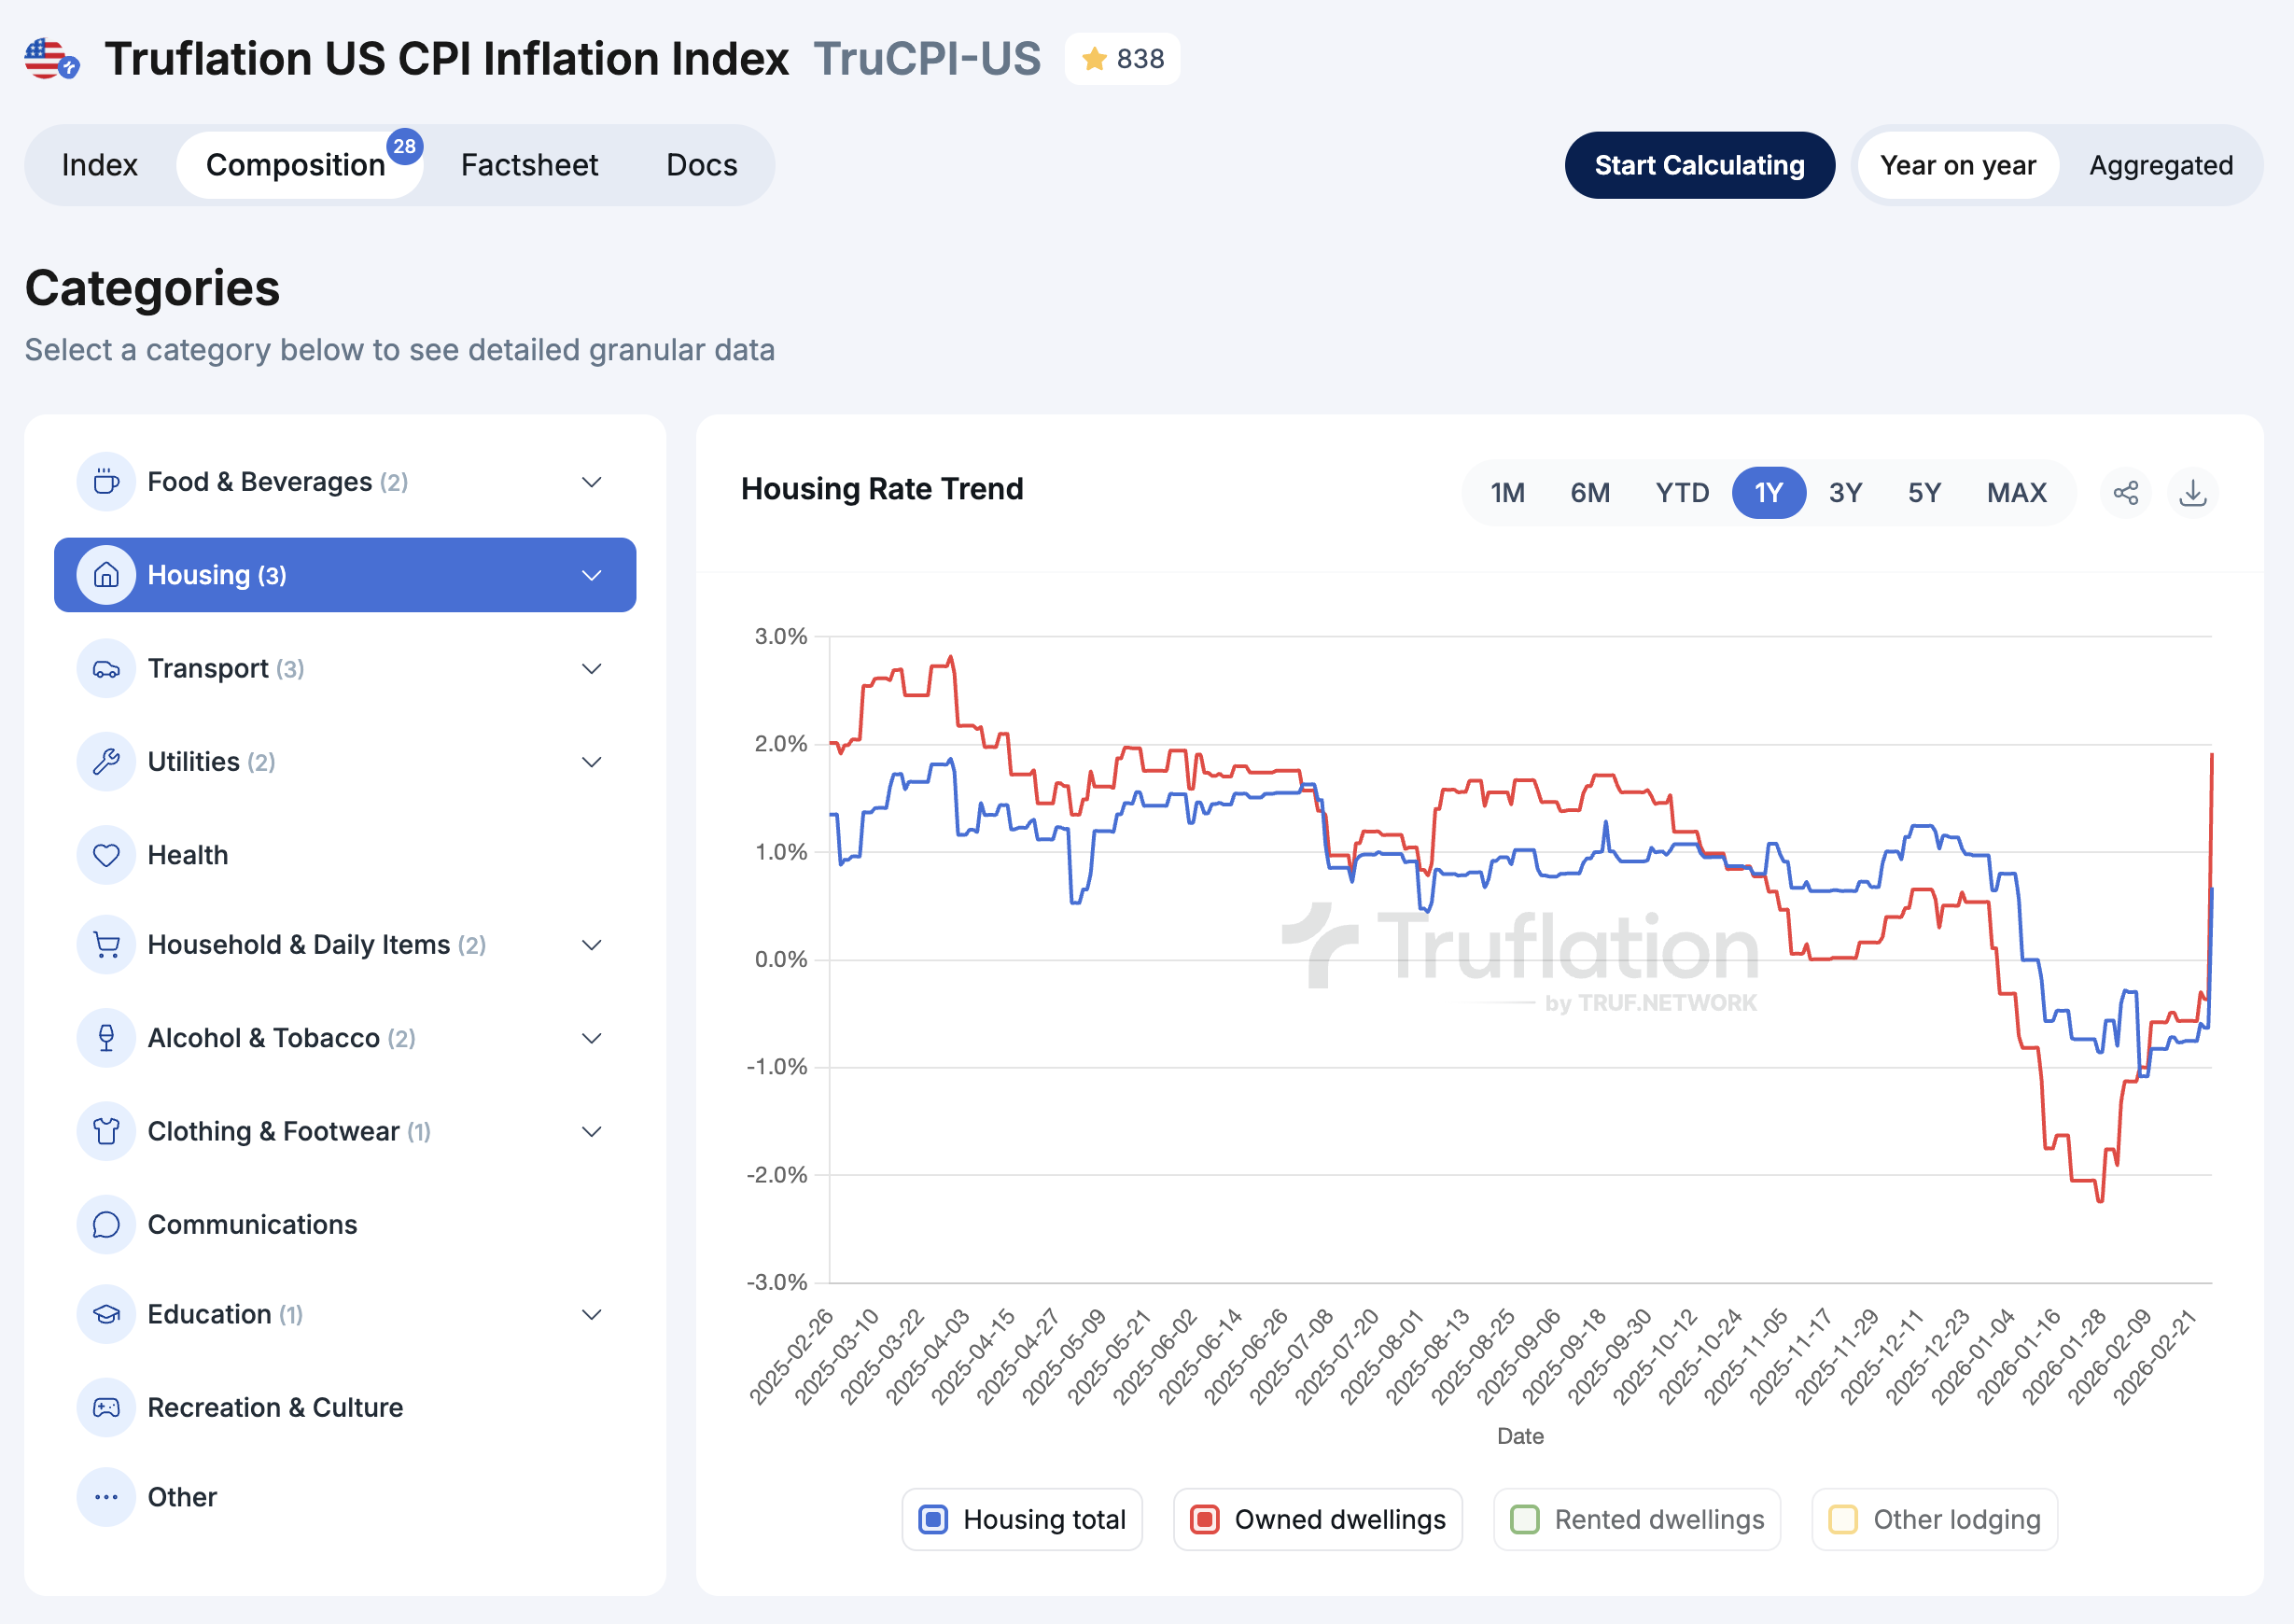Image resolution: width=2294 pixels, height=1624 pixels.
Task: Click the Health heart icon
Action: coord(106,855)
